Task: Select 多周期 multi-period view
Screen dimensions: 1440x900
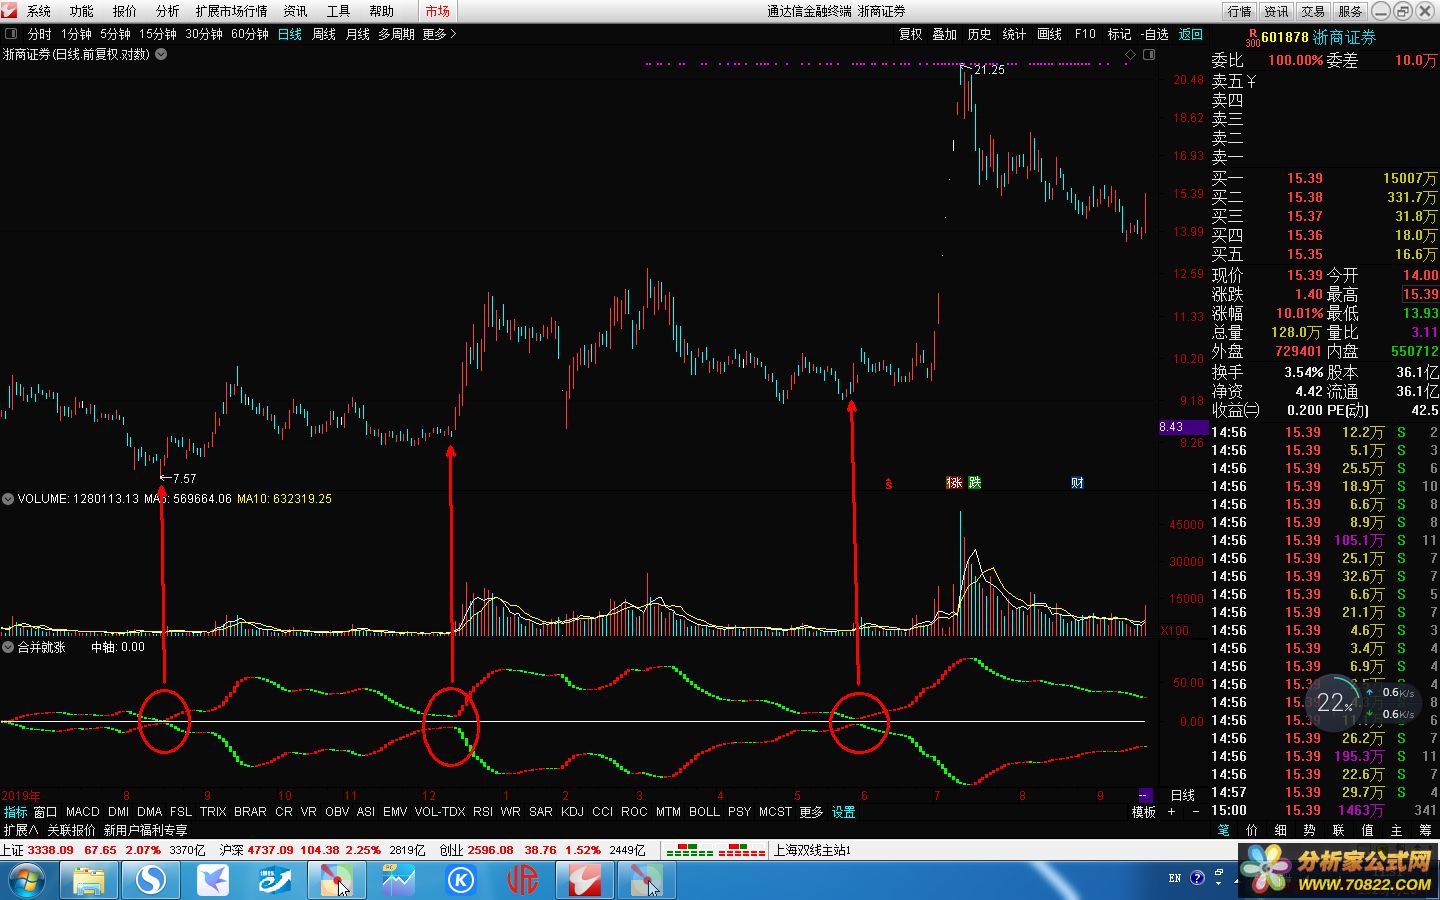Action: point(396,34)
